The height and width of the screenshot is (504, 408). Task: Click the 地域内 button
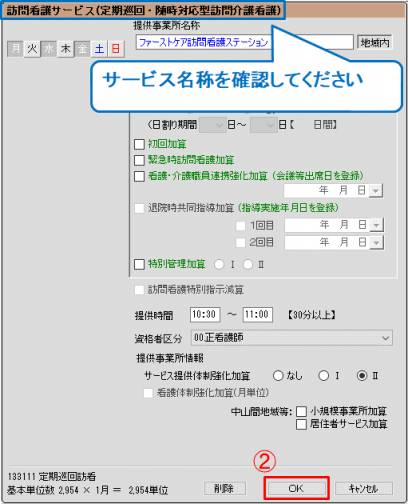coord(375,42)
